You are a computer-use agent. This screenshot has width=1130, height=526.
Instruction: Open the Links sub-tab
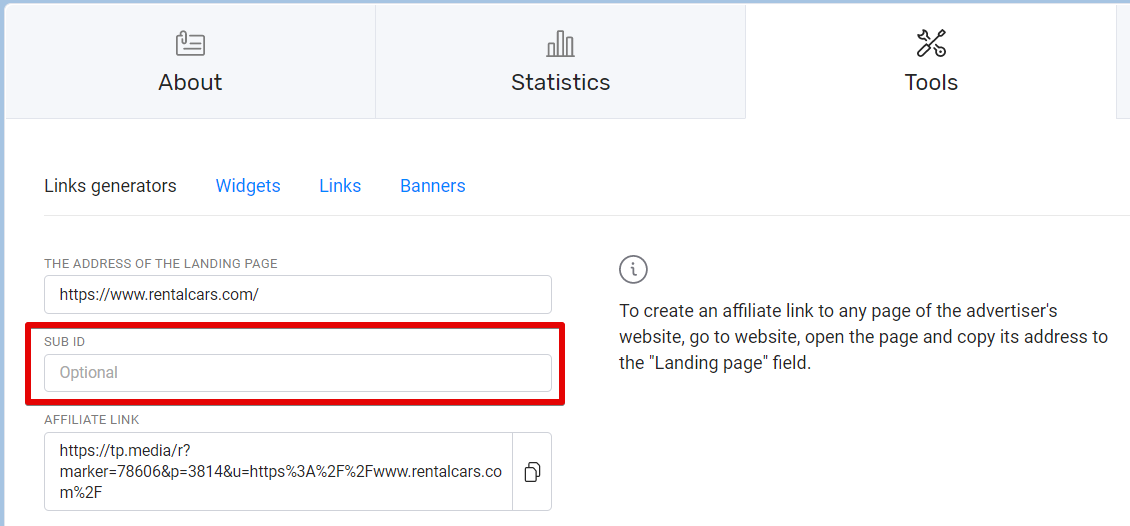[340, 186]
